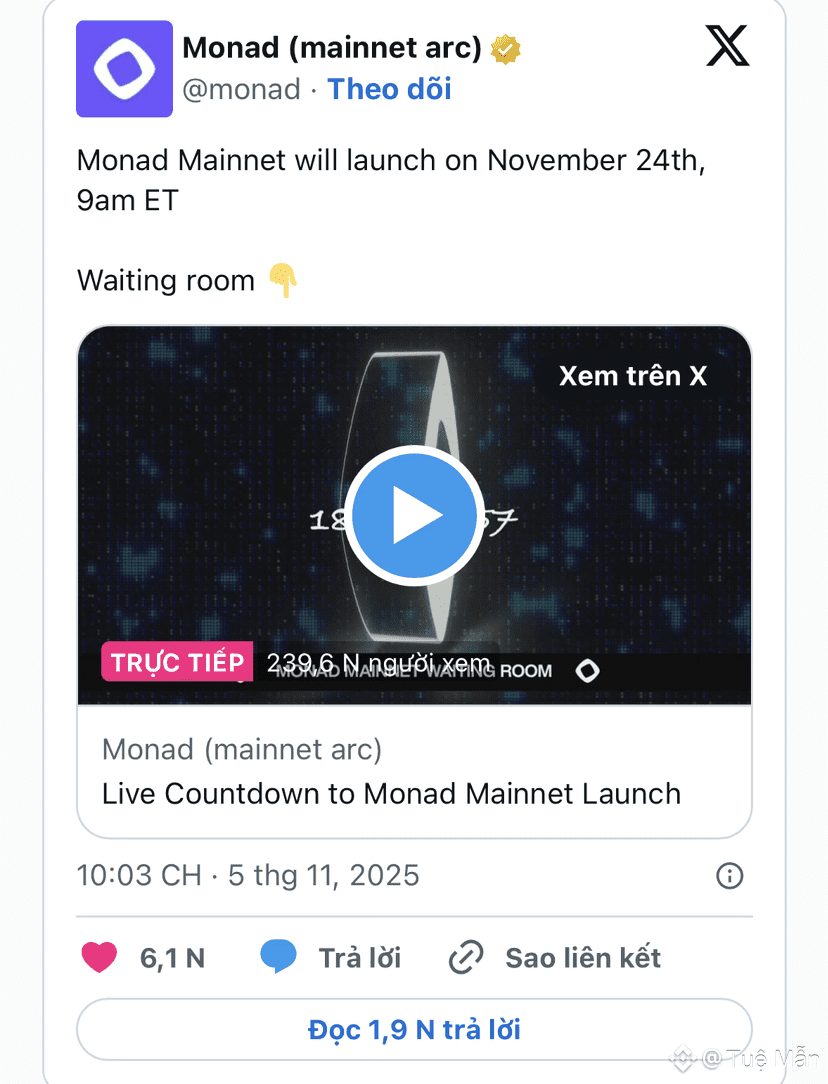Click the @monad handle

click(x=241, y=89)
